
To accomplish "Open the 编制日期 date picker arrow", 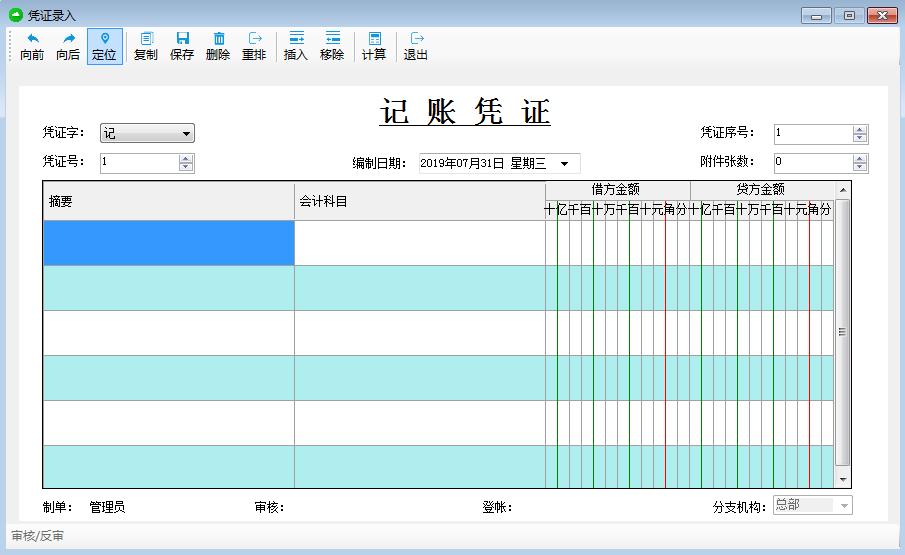I will coord(564,163).
